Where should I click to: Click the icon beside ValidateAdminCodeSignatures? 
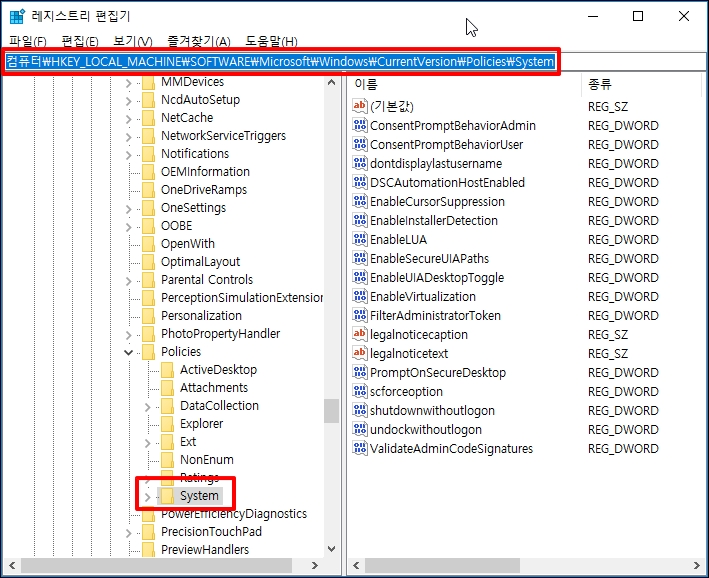360,448
